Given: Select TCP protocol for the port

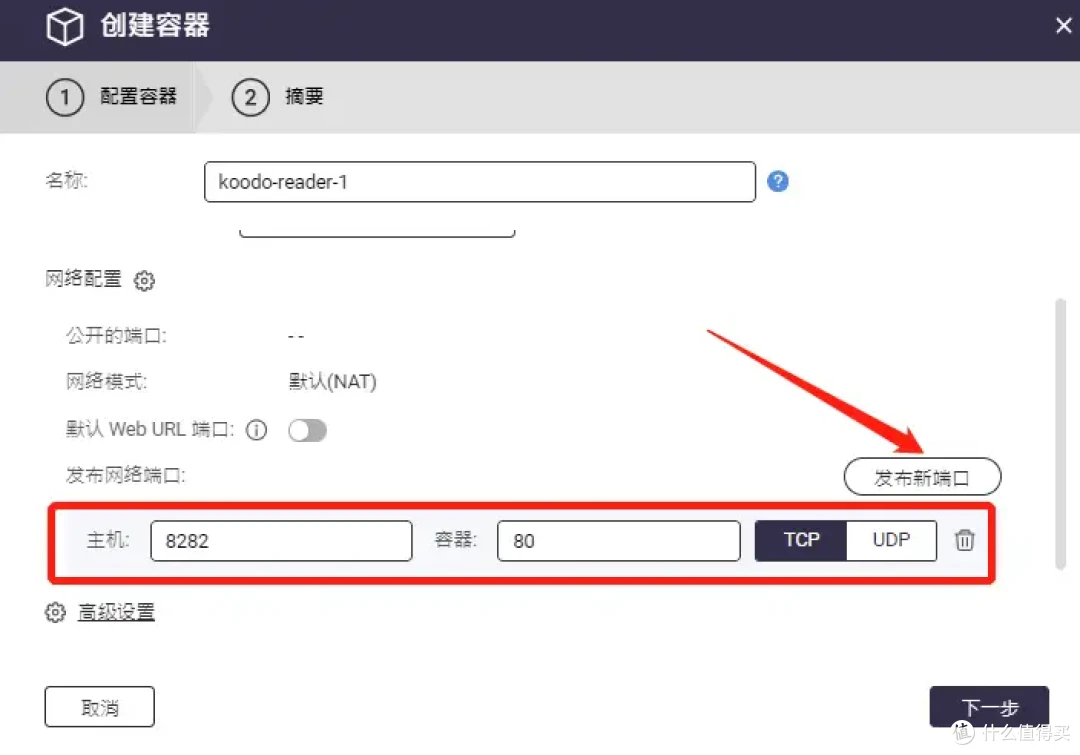Looking at the screenshot, I should 801,540.
